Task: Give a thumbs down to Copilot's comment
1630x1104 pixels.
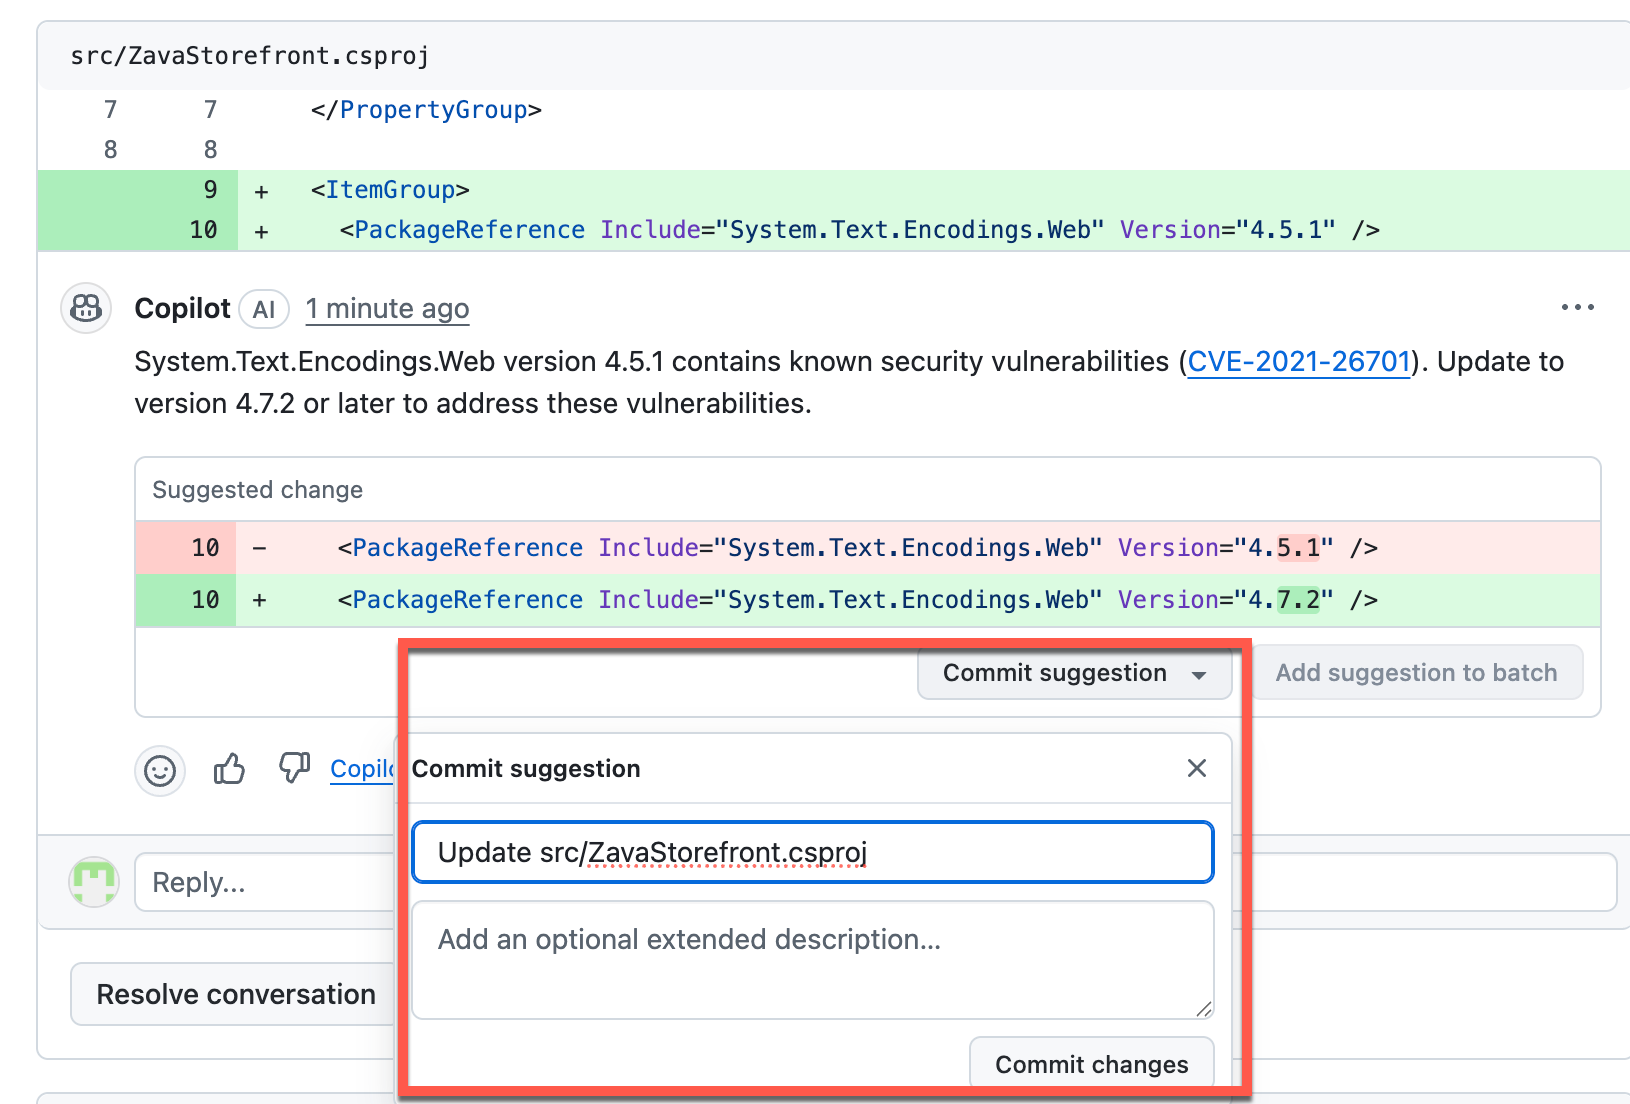Action: point(293,770)
